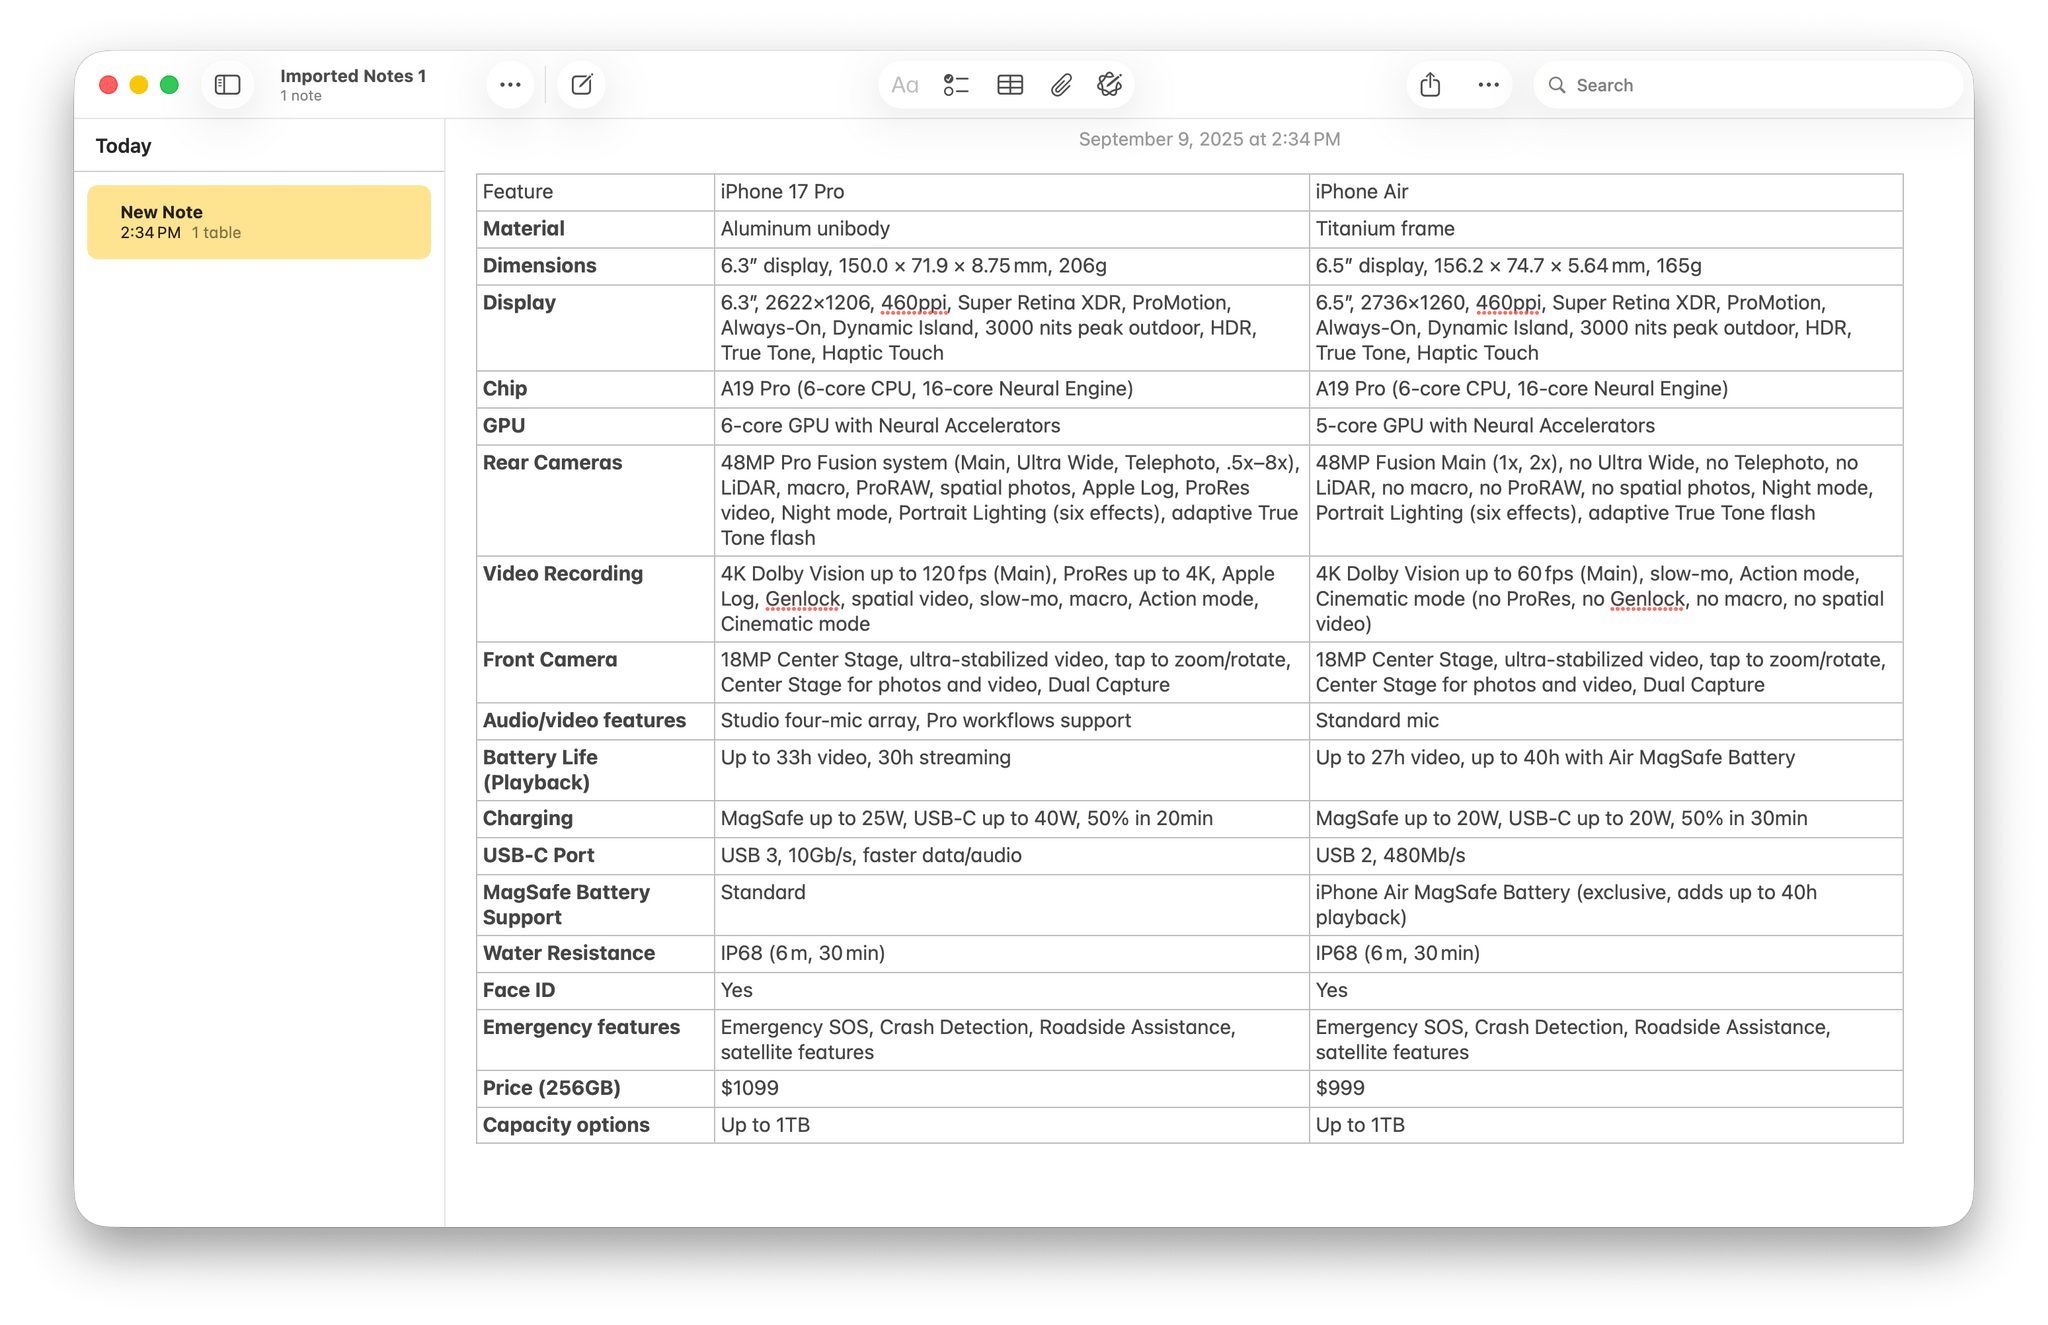The height and width of the screenshot is (1325, 2048).
Task: Click the USB 3, 10Gb/s cell
Action: [1011, 856]
